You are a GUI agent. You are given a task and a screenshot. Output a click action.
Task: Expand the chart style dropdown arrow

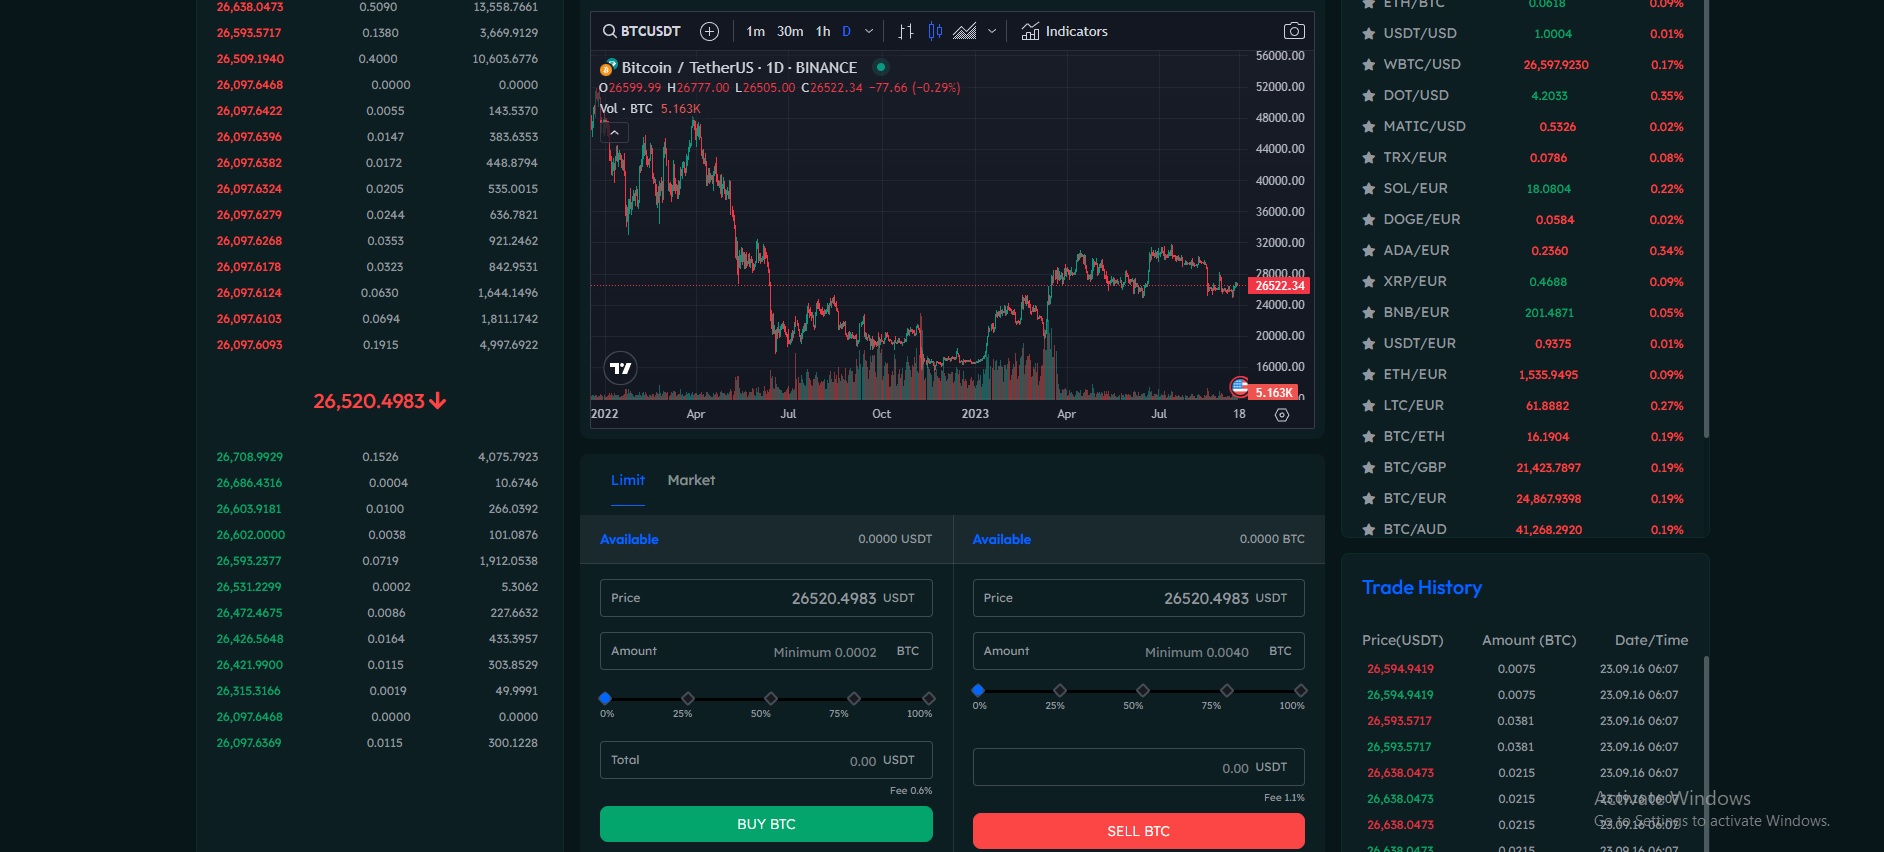(x=992, y=31)
